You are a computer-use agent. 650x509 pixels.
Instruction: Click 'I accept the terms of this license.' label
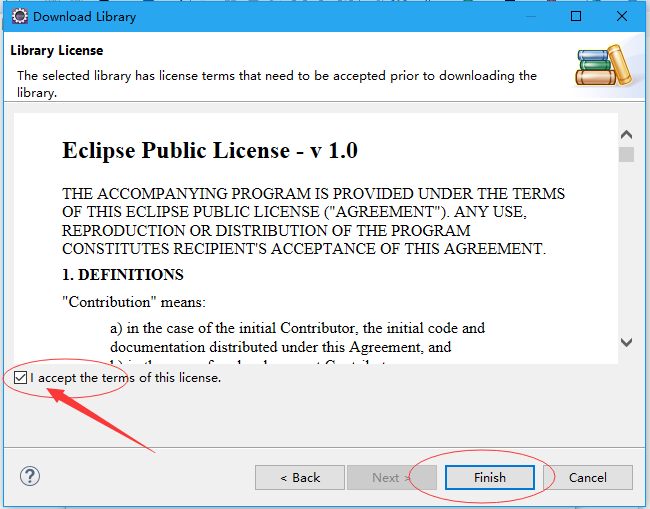tap(126, 378)
